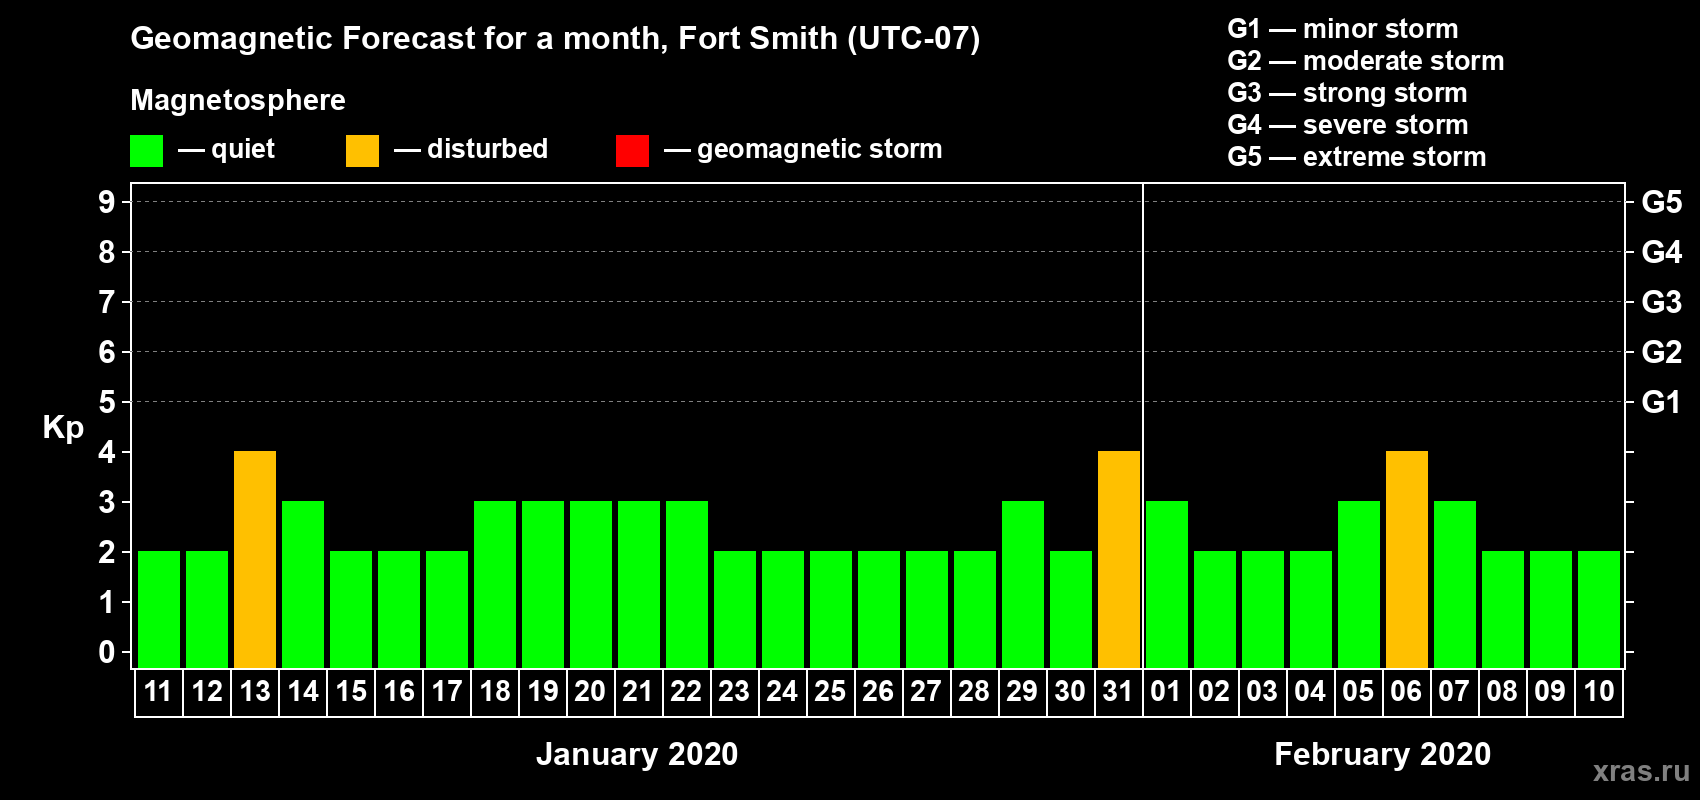The width and height of the screenshot is (1700, 800).
Task: Click the 'Kp' axis label
Action: click(63, 428)
